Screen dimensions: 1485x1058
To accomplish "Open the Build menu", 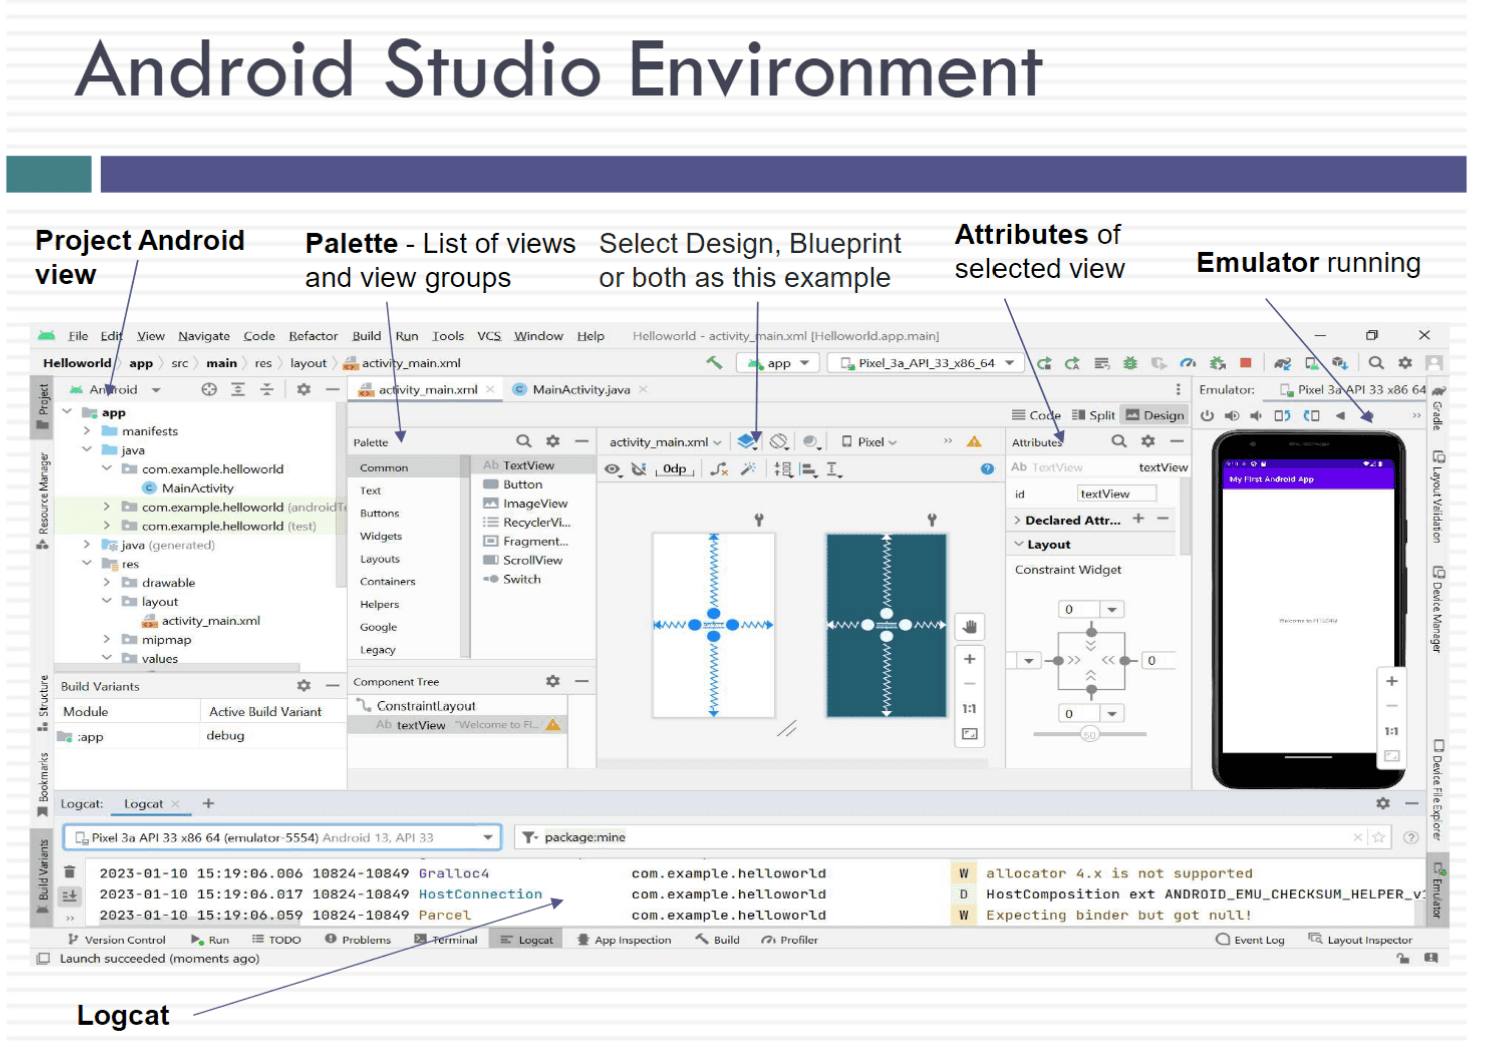I will coord(366,336).
